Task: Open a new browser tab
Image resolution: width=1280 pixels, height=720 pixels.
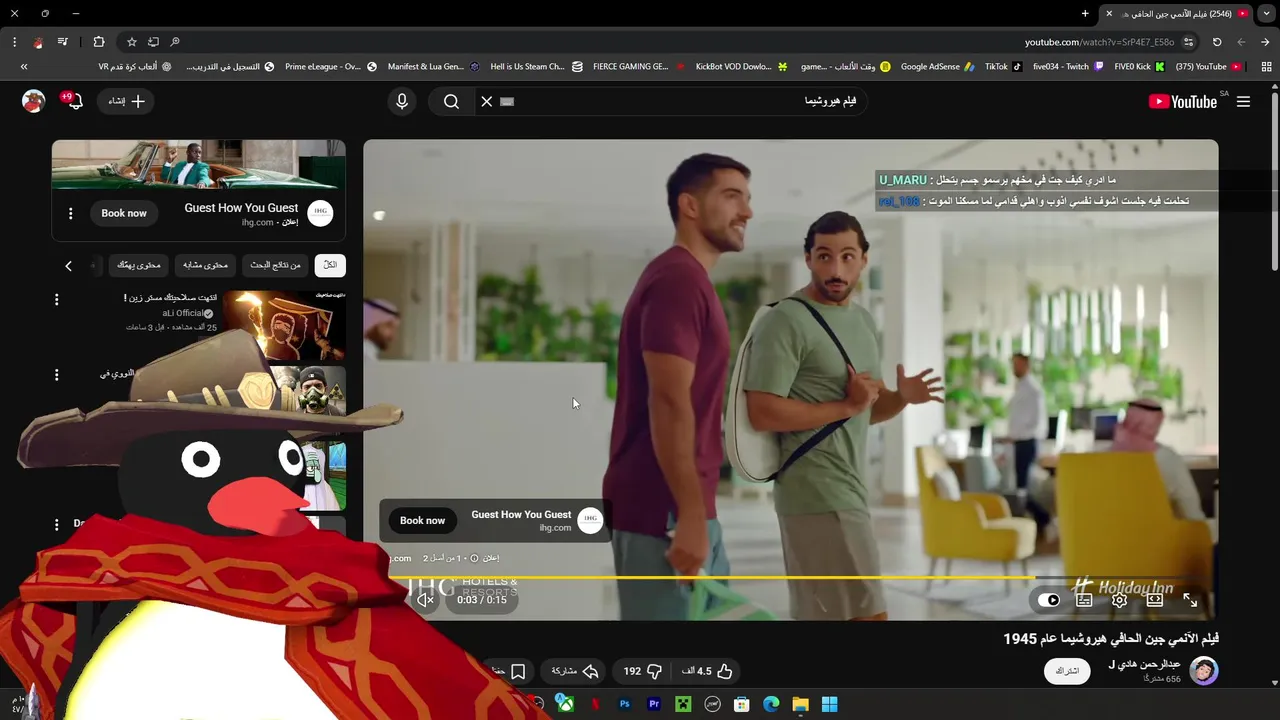Action: point(1085,14)
